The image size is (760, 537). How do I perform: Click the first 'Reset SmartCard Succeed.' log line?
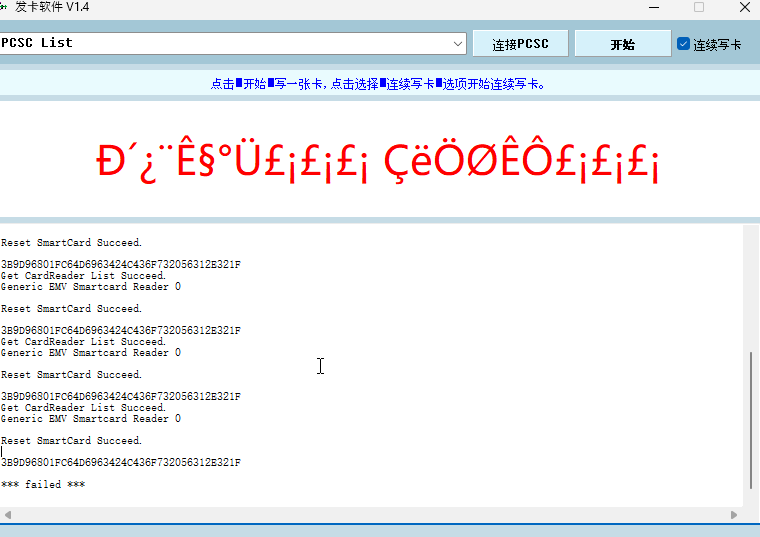(71, 243)
